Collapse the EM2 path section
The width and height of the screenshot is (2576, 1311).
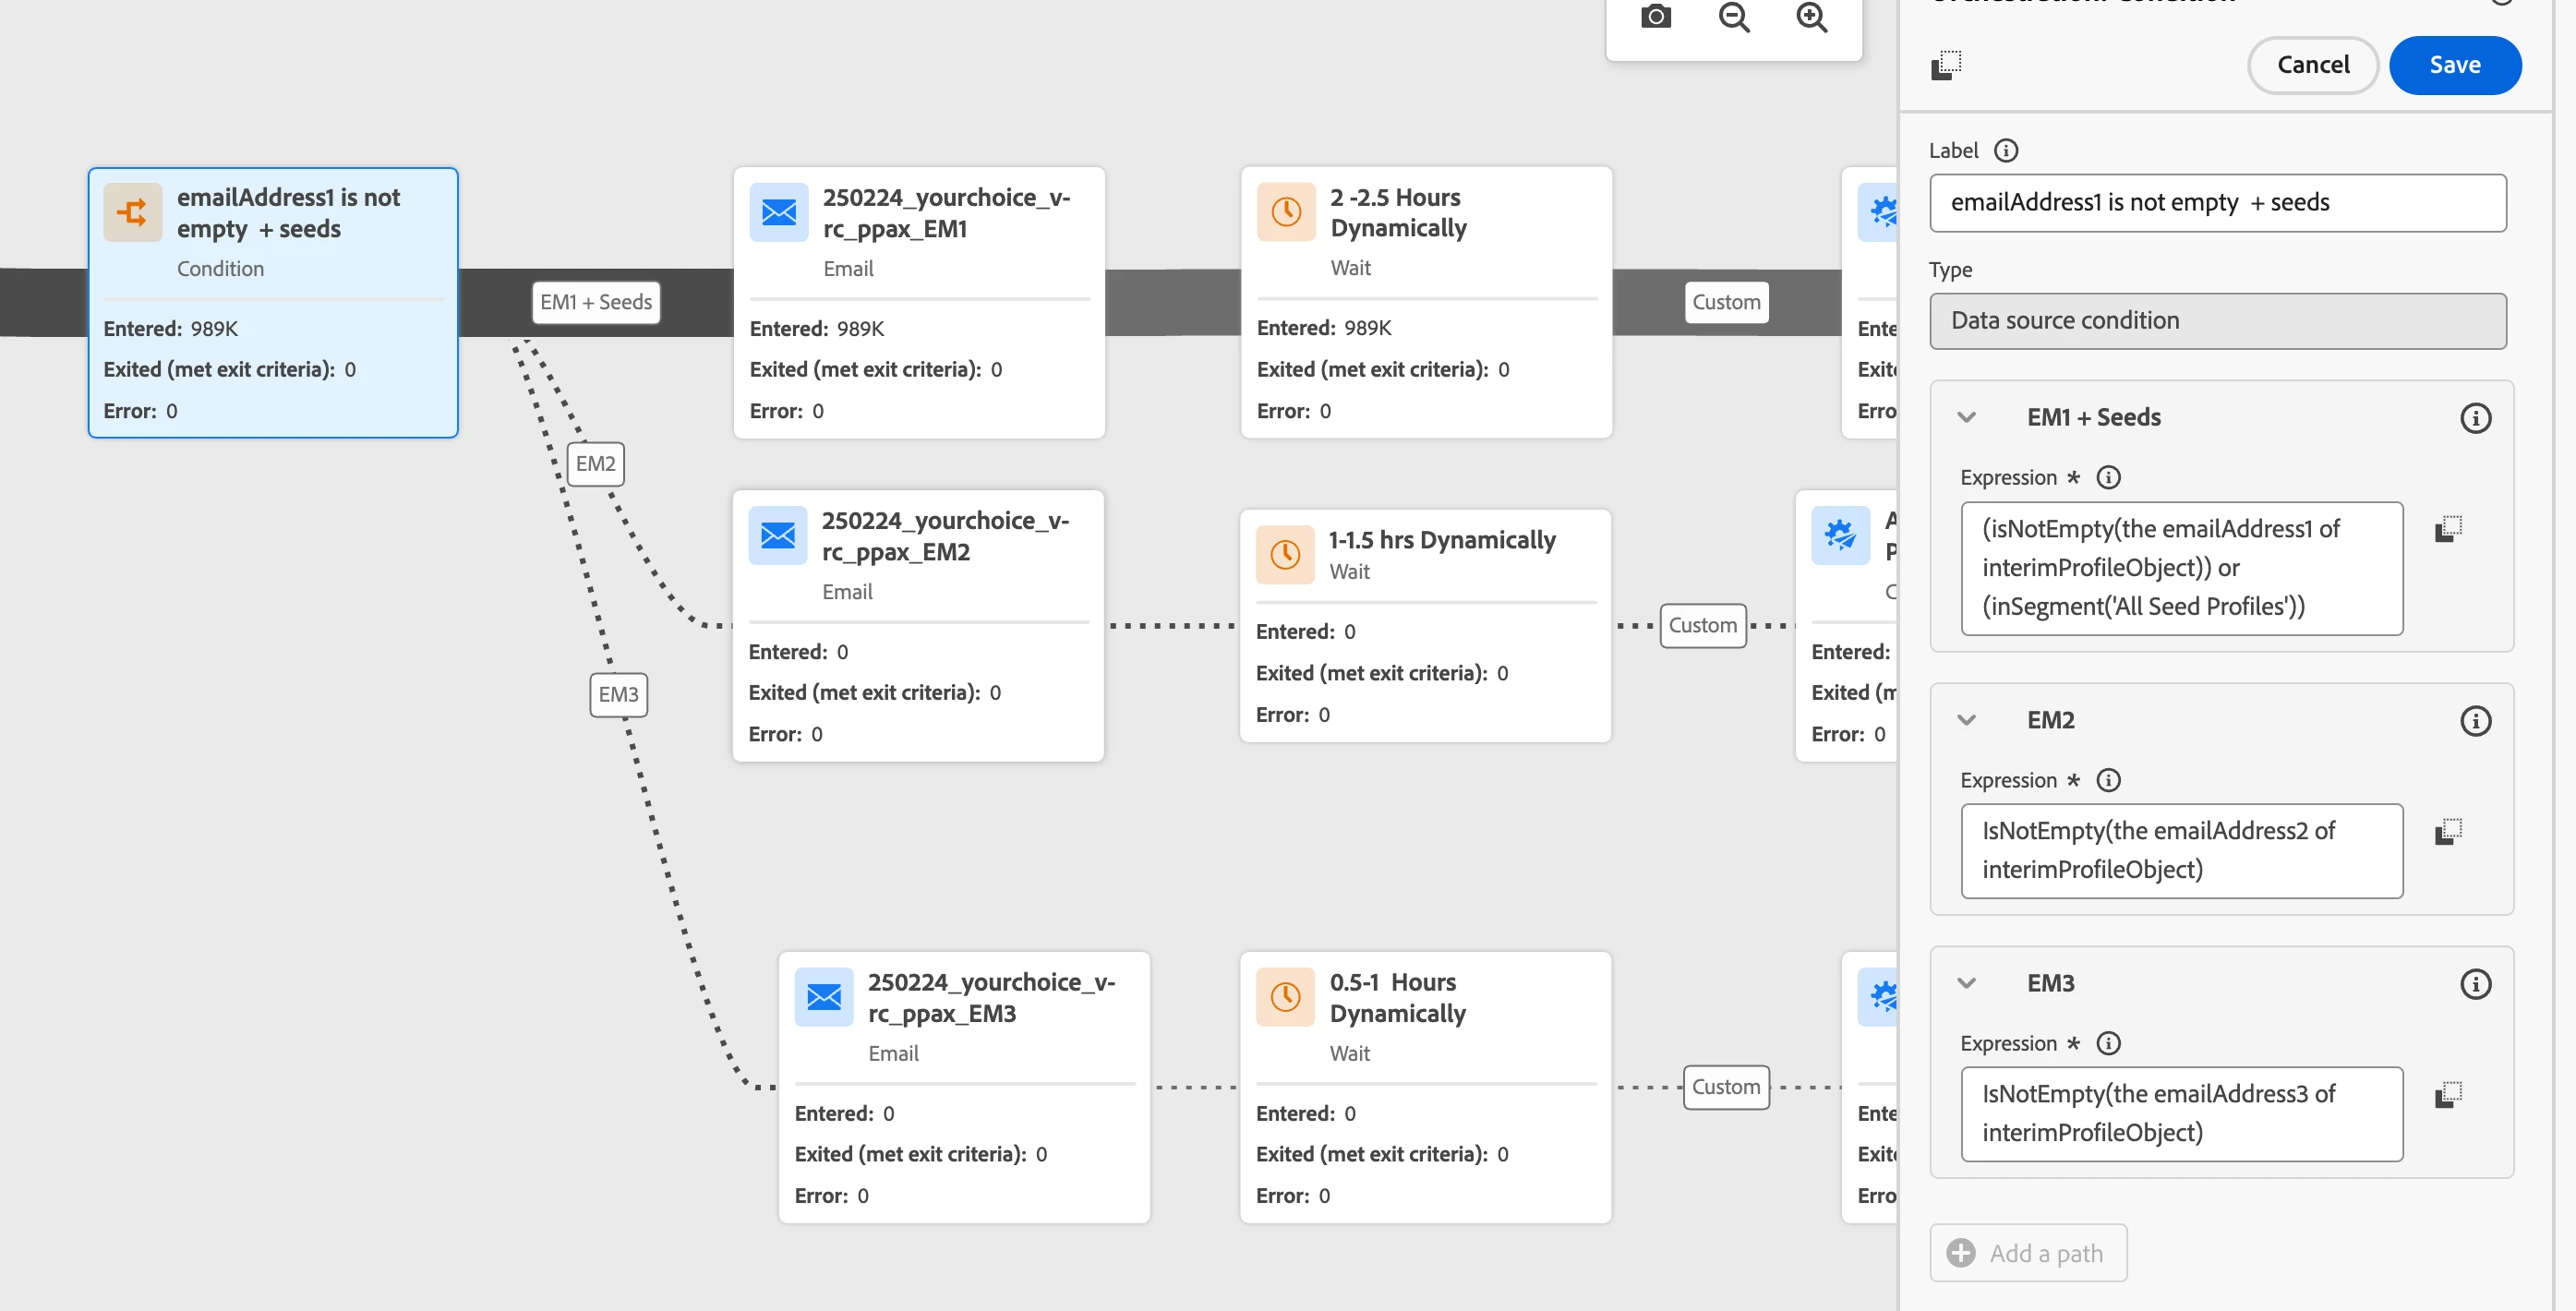1966,720
